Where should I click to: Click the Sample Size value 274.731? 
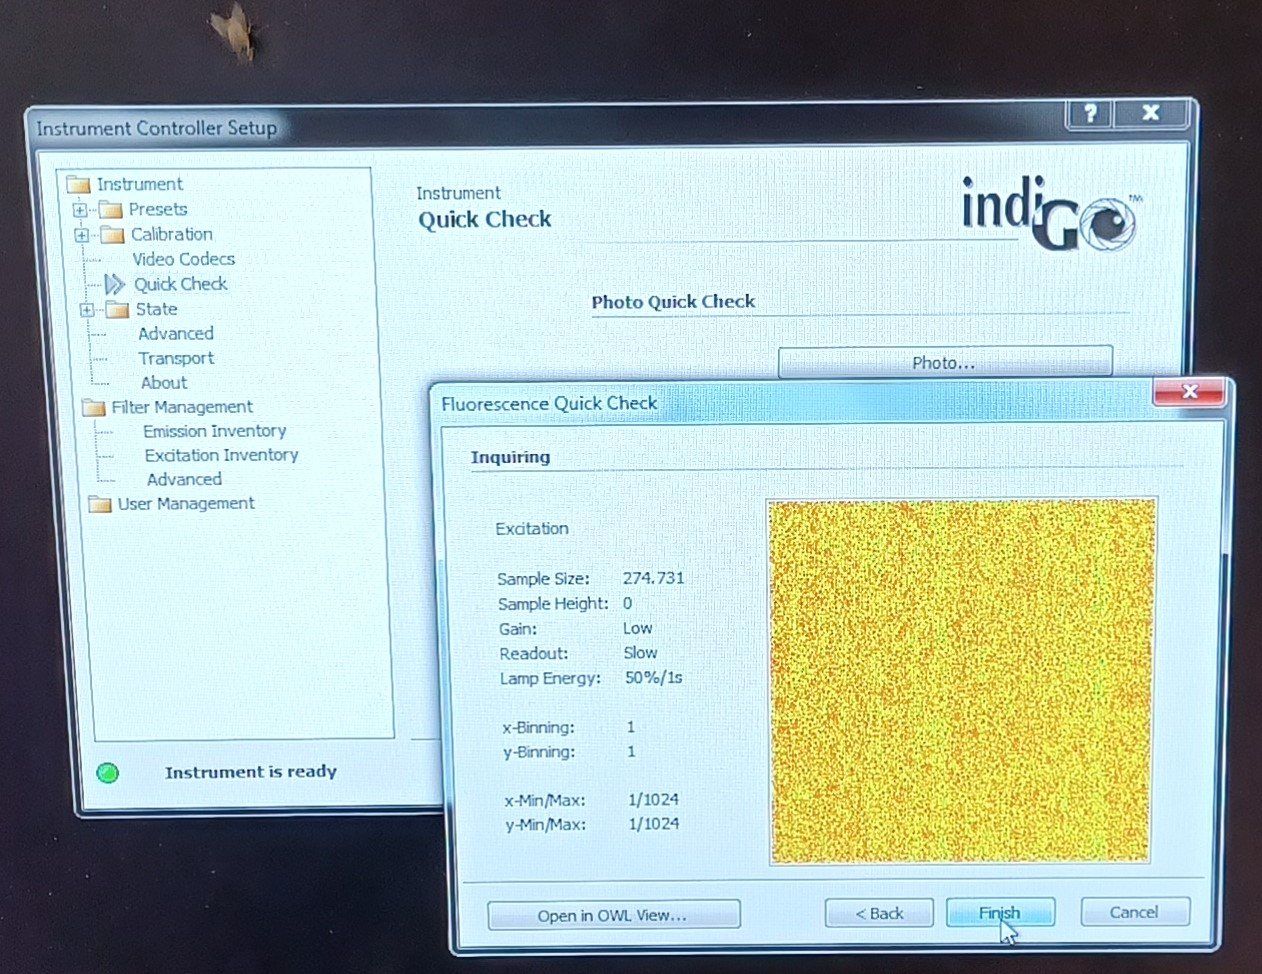[x=653, y=579]
